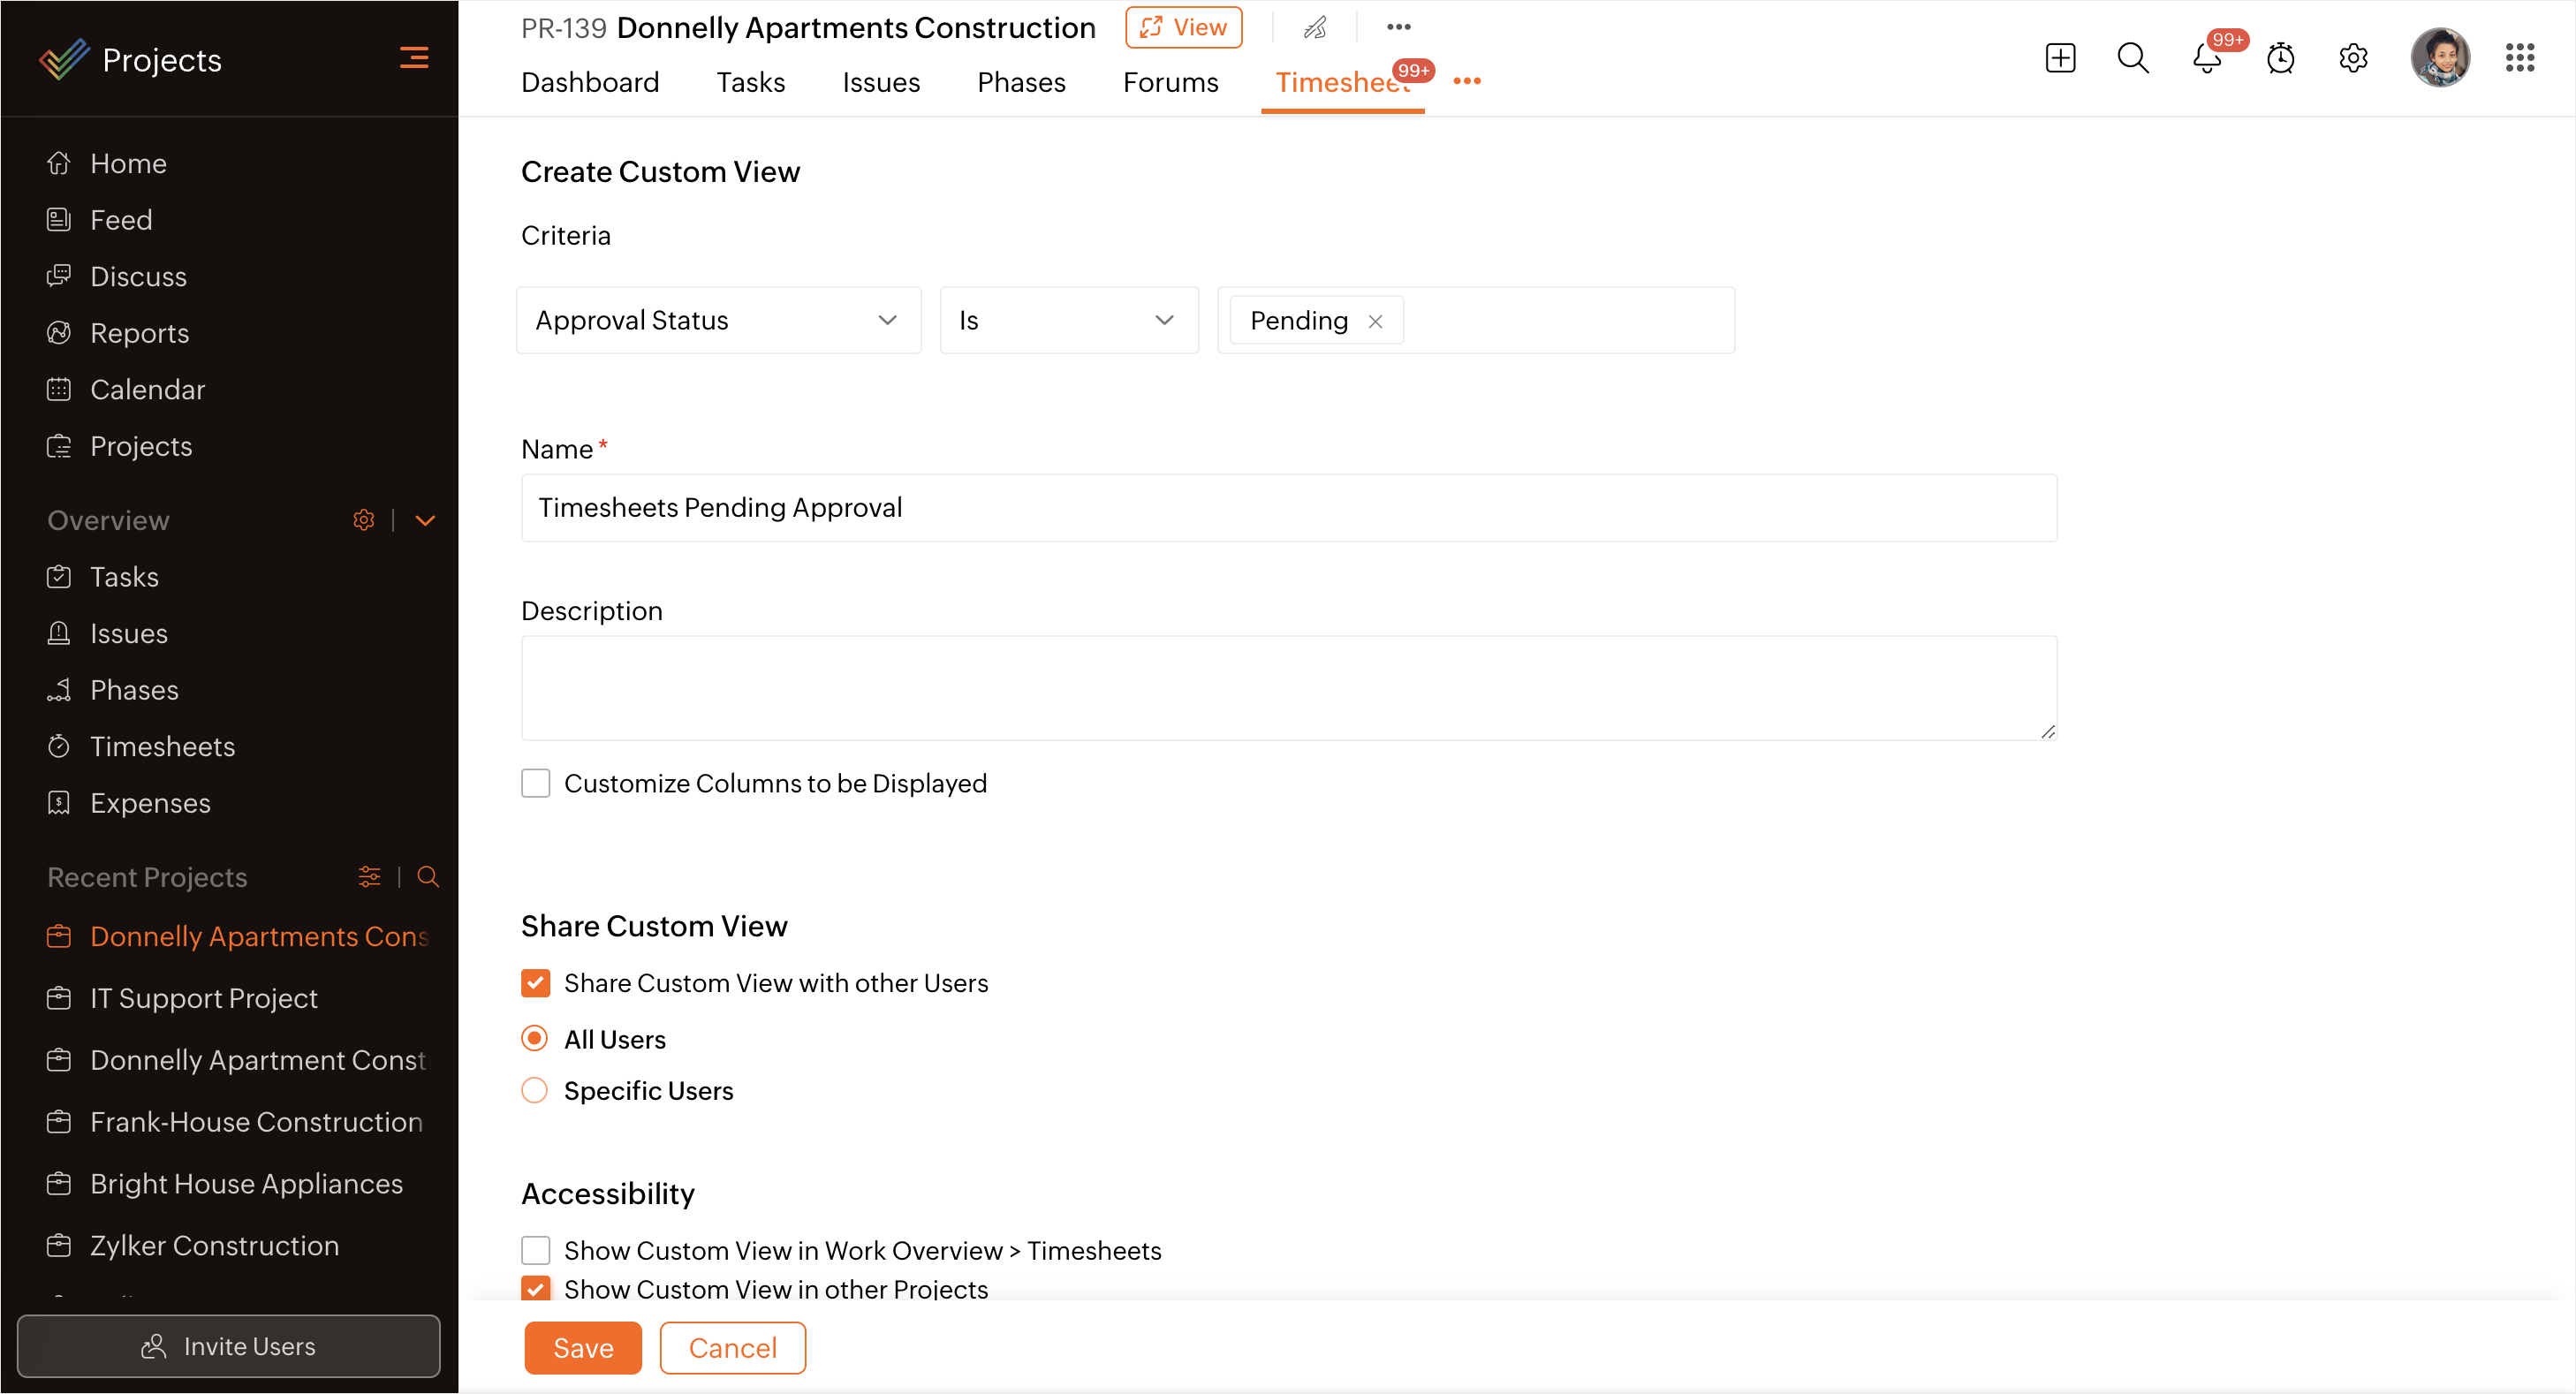This screenshot has height=1394, width=2576.
Task: Open the search magnifier in top bar
Action: pos(2132,58)
